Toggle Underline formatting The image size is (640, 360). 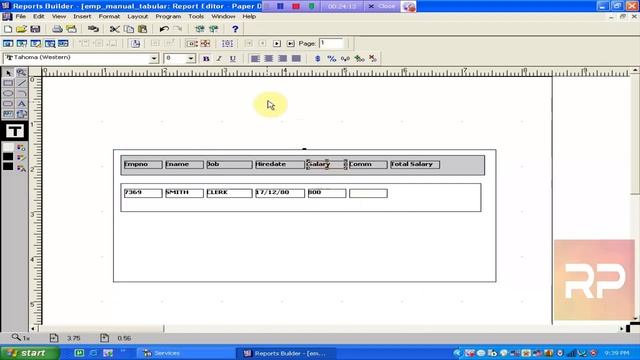(x=233, y=58)
